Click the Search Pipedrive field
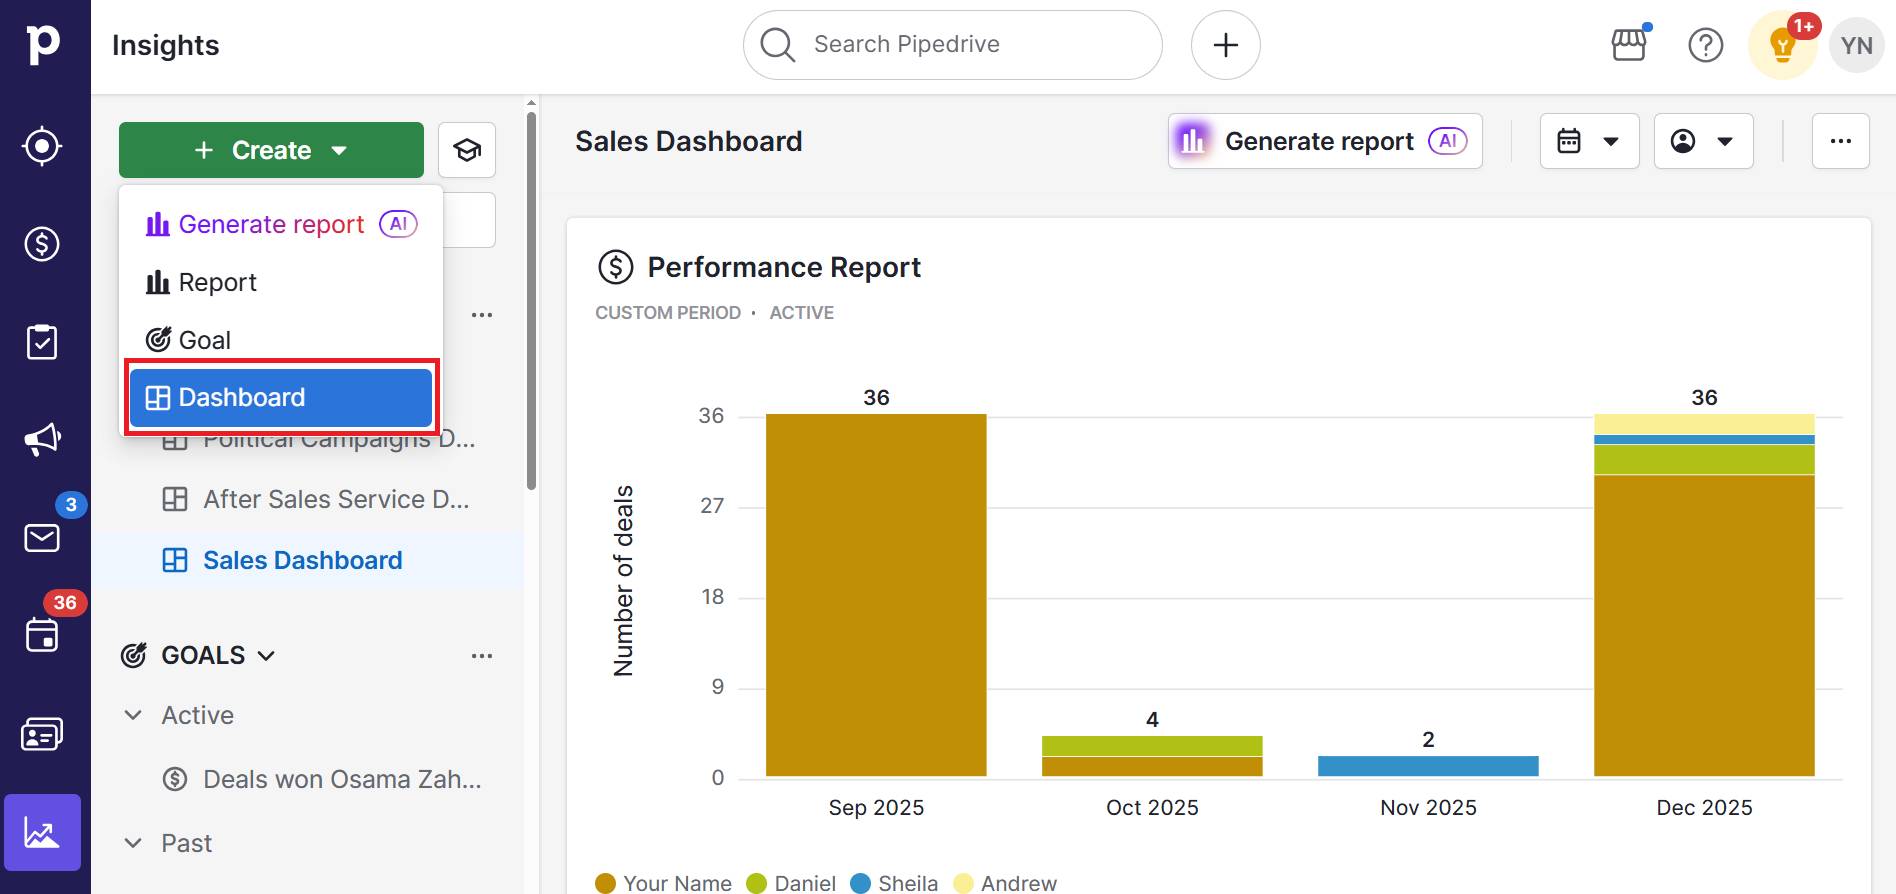This screenshot has height=894, width=1896. click(x=953, y=45)
